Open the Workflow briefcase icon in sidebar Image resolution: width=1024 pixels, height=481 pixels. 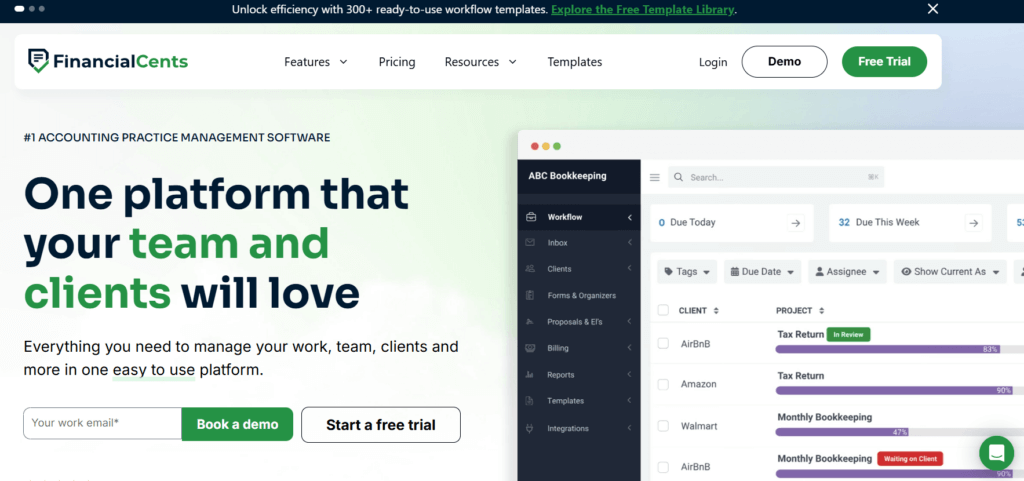(x=530, y=217)
